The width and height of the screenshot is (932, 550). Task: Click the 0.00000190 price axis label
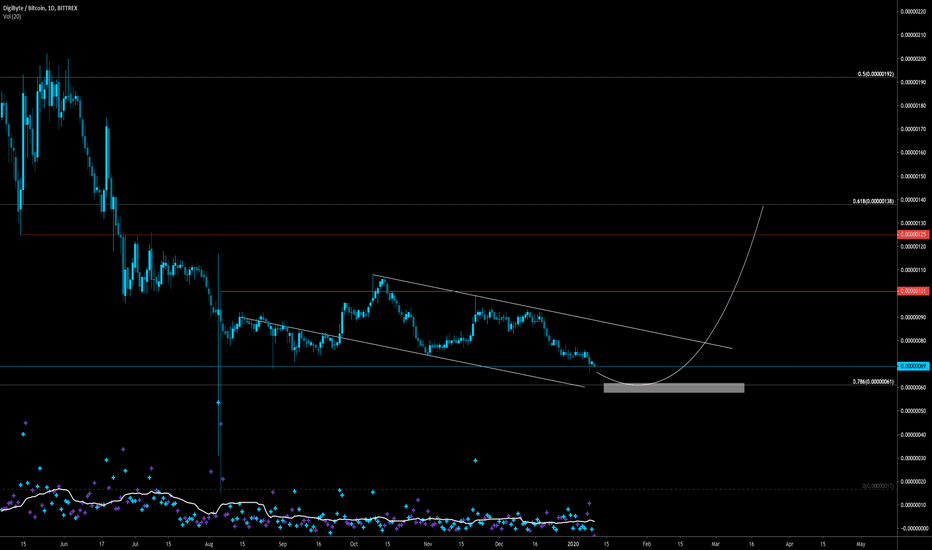(x=914, y=82)
